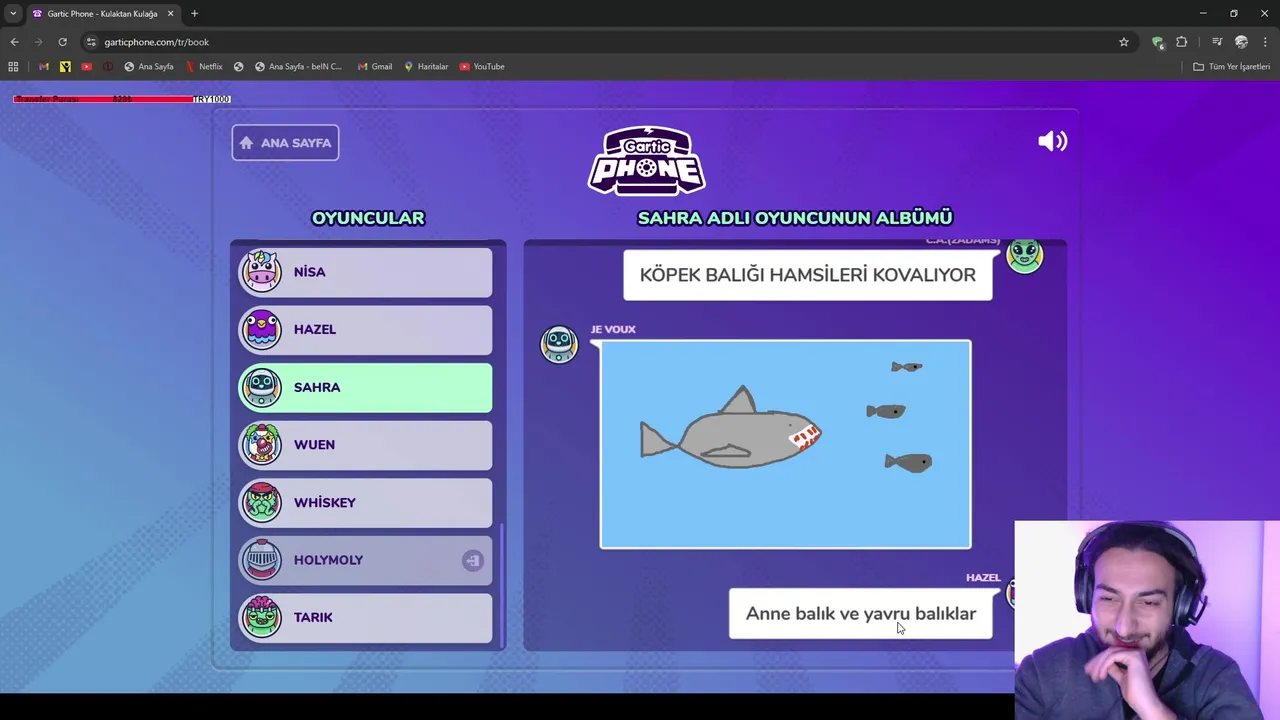Open the Gmail M icon bookmark beside the apps grid
Screen dimensions: 1280x720
(44, 67)
